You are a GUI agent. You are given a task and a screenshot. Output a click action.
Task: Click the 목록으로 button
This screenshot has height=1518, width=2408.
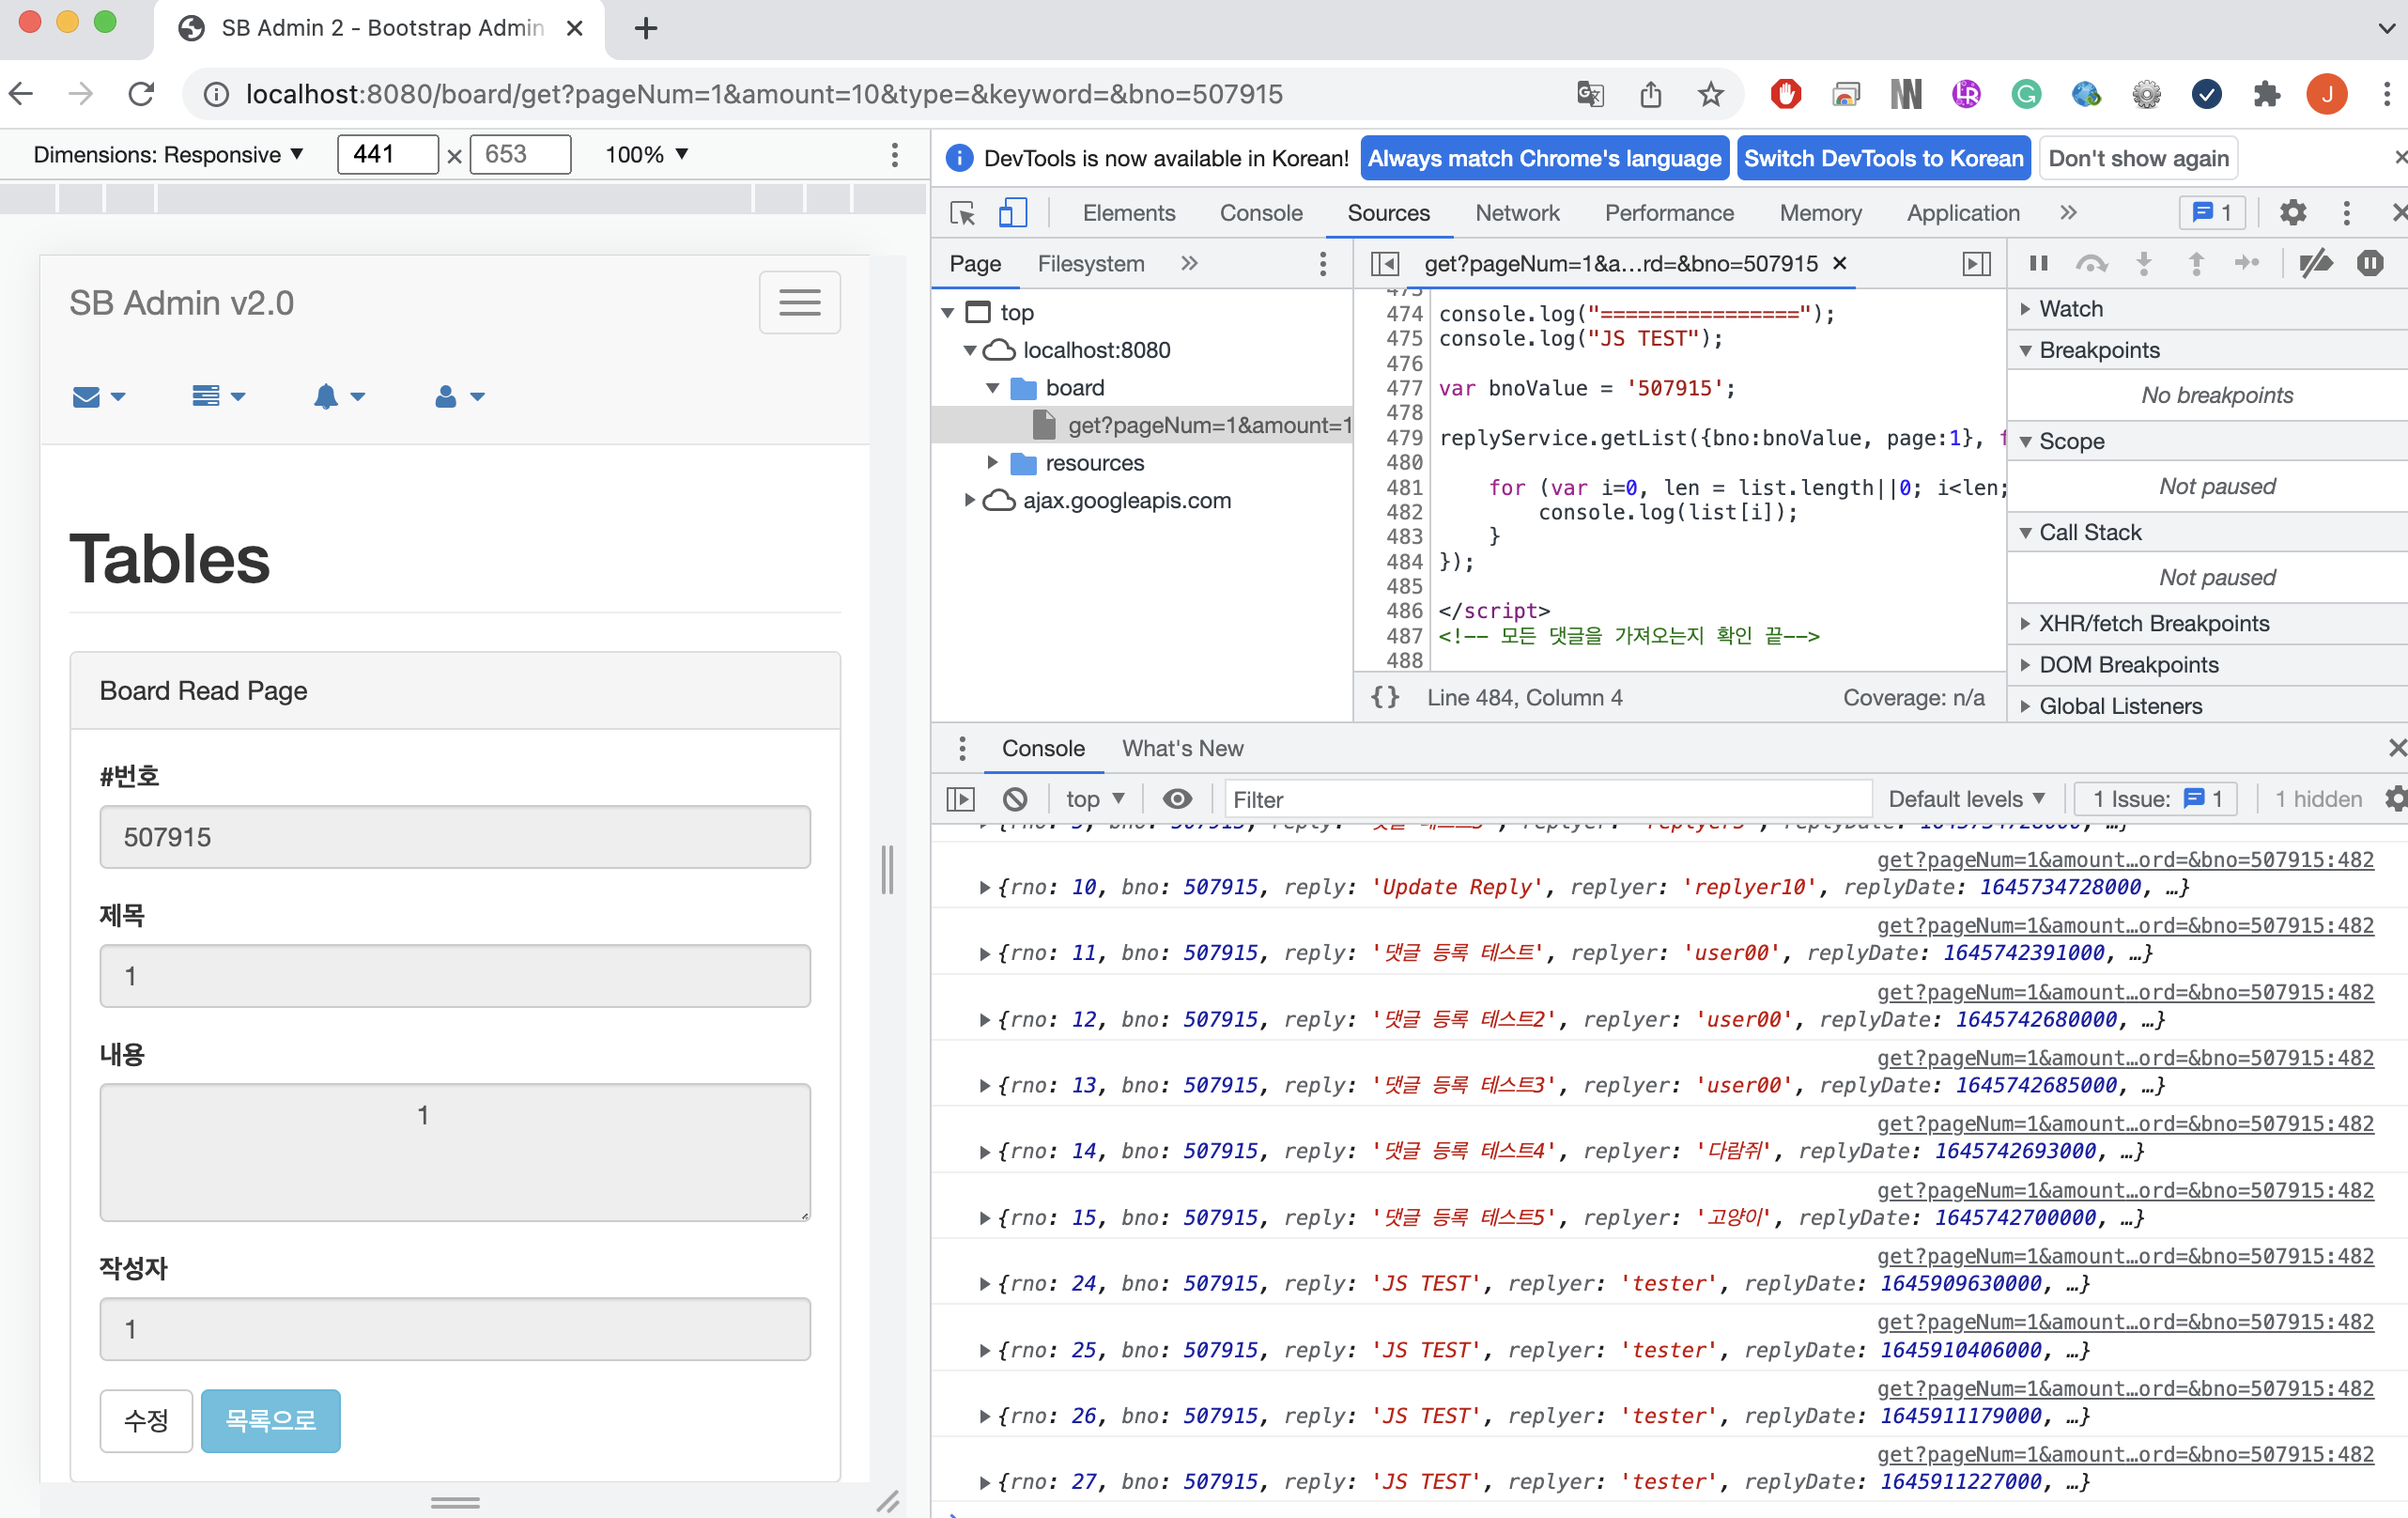pos(270,1420)
